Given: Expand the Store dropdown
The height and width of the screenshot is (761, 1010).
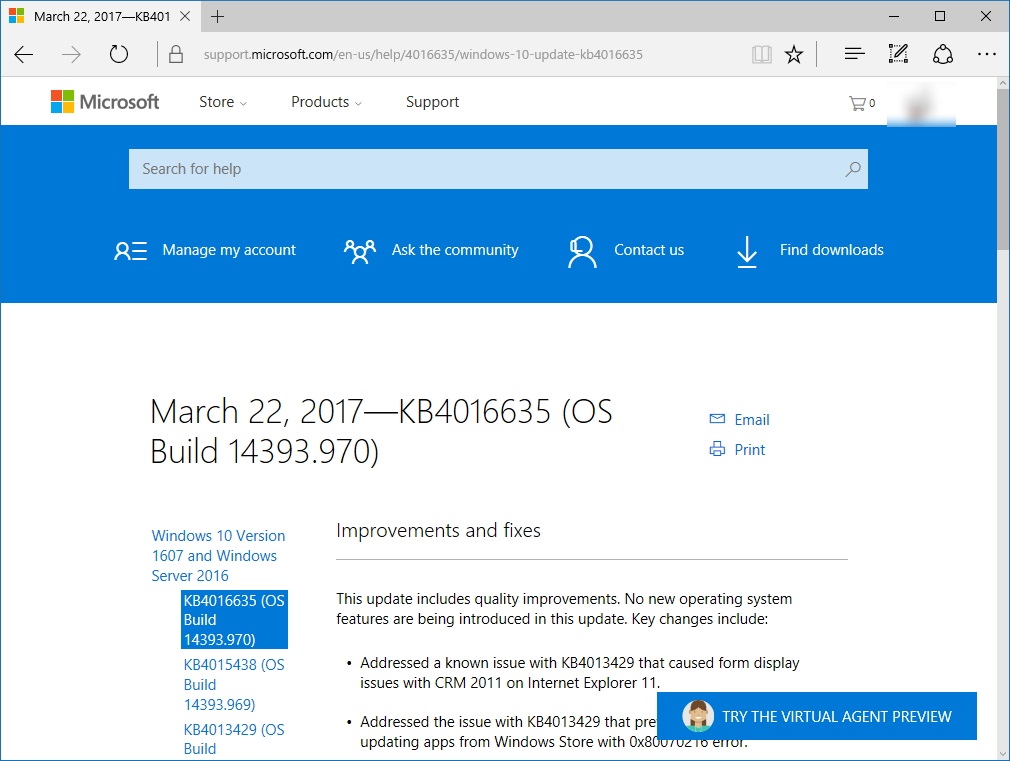Looking at the screenshot, I should 221,101.
